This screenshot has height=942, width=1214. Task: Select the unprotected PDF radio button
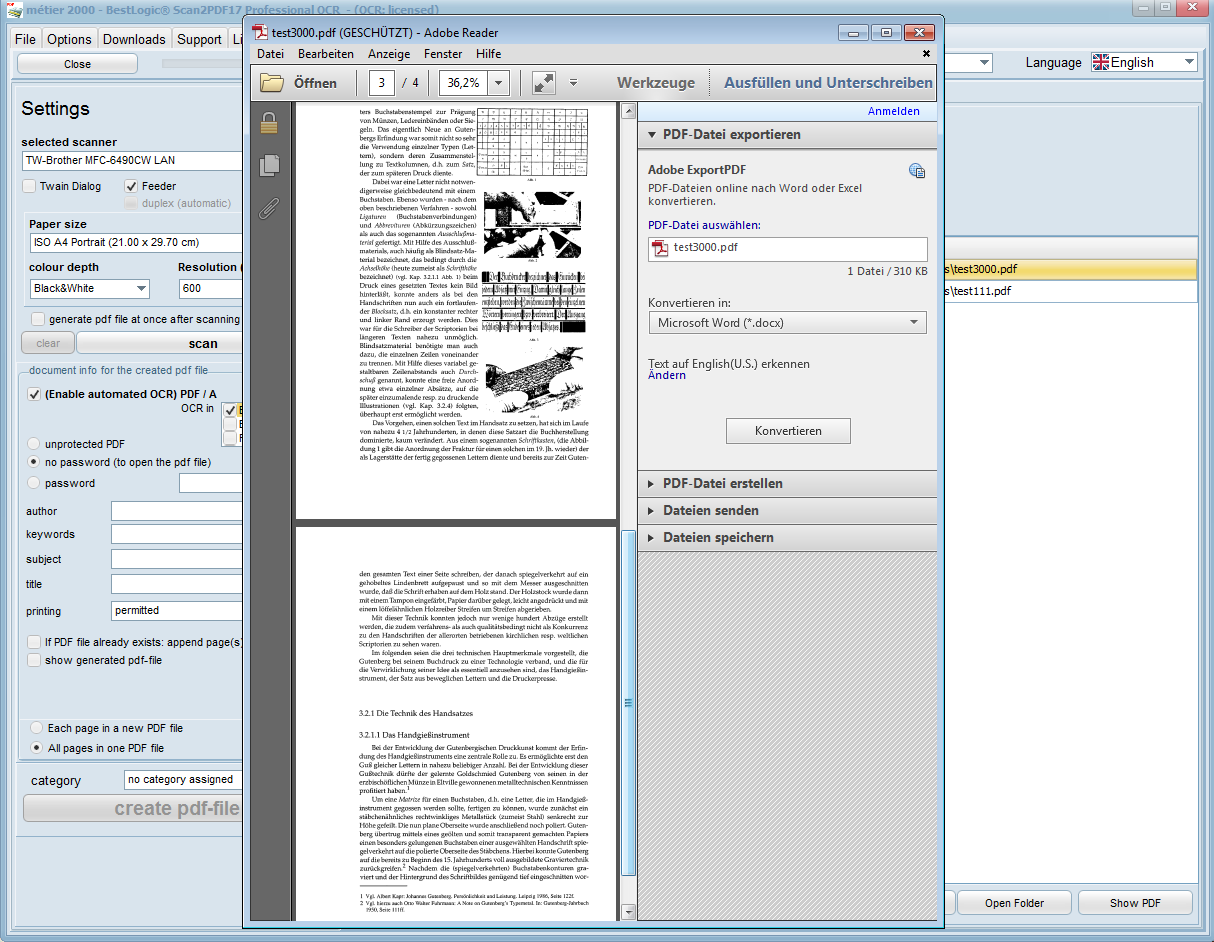34,444
